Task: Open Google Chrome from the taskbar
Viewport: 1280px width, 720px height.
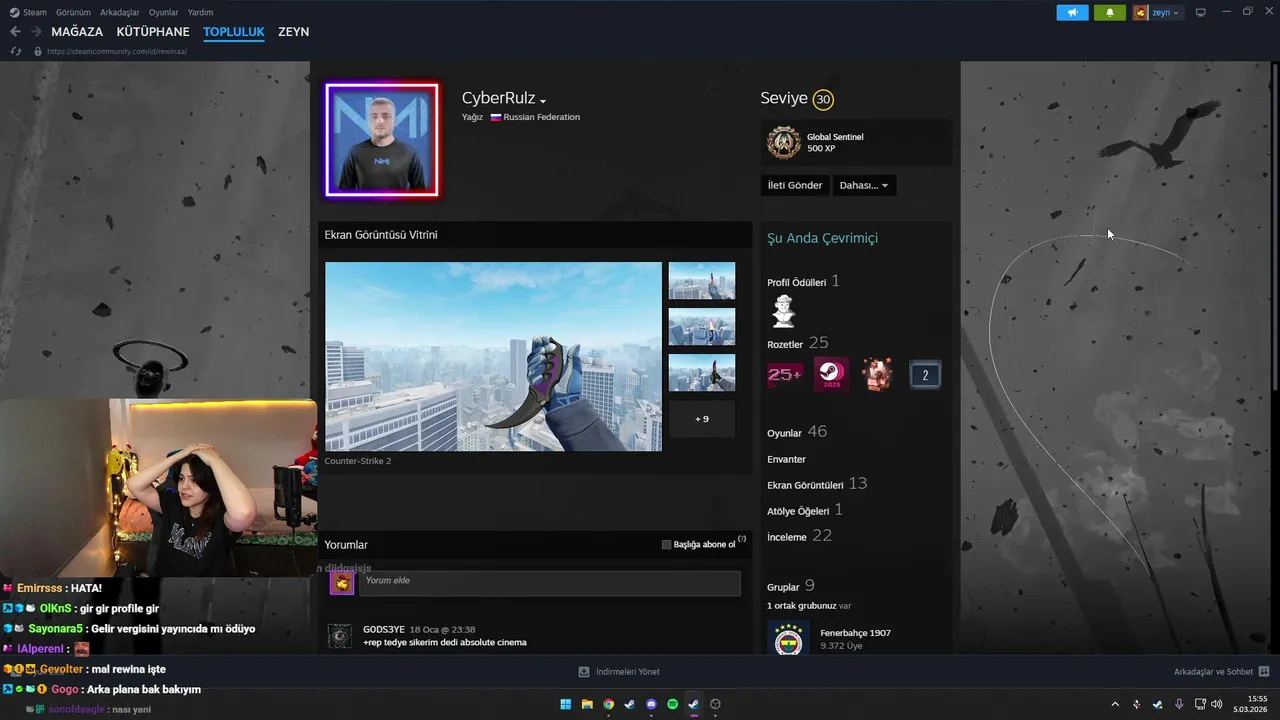Action: [x=608, y=704]
